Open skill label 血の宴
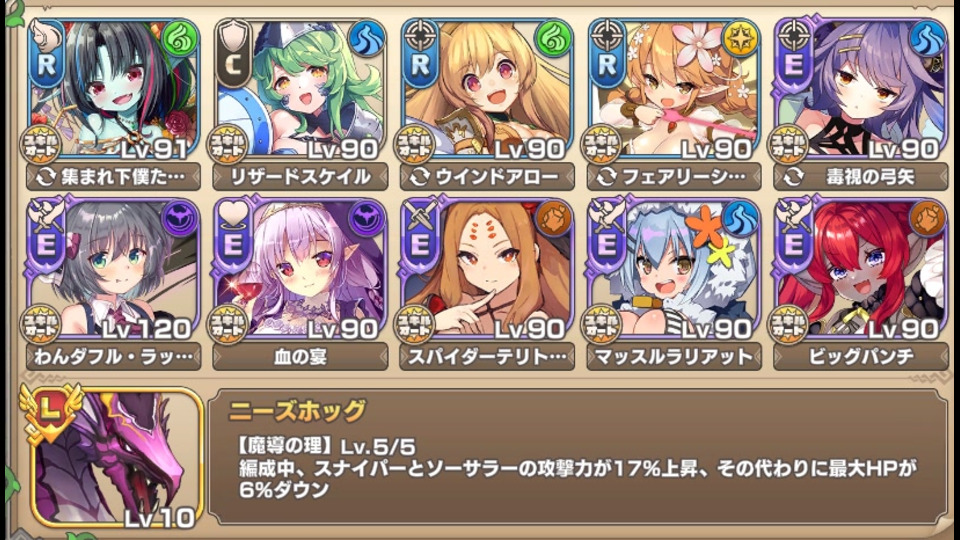960x540 pixels. click(300, 357)
